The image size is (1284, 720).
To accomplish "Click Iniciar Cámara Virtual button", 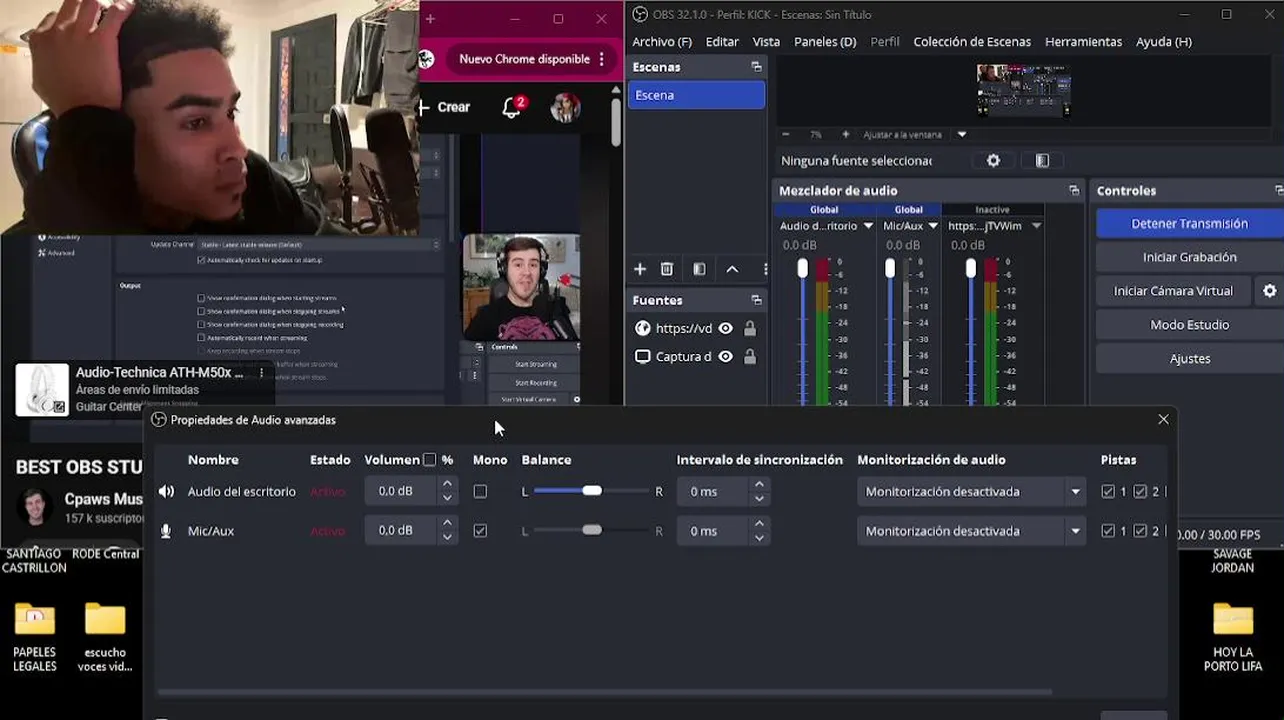I will [x=1174, y=291].
